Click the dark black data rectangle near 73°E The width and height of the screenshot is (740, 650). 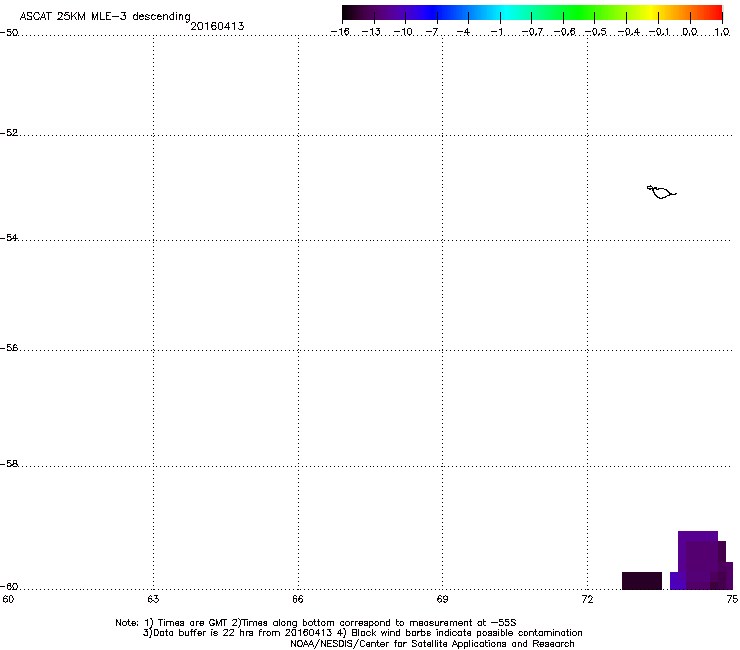642,581
